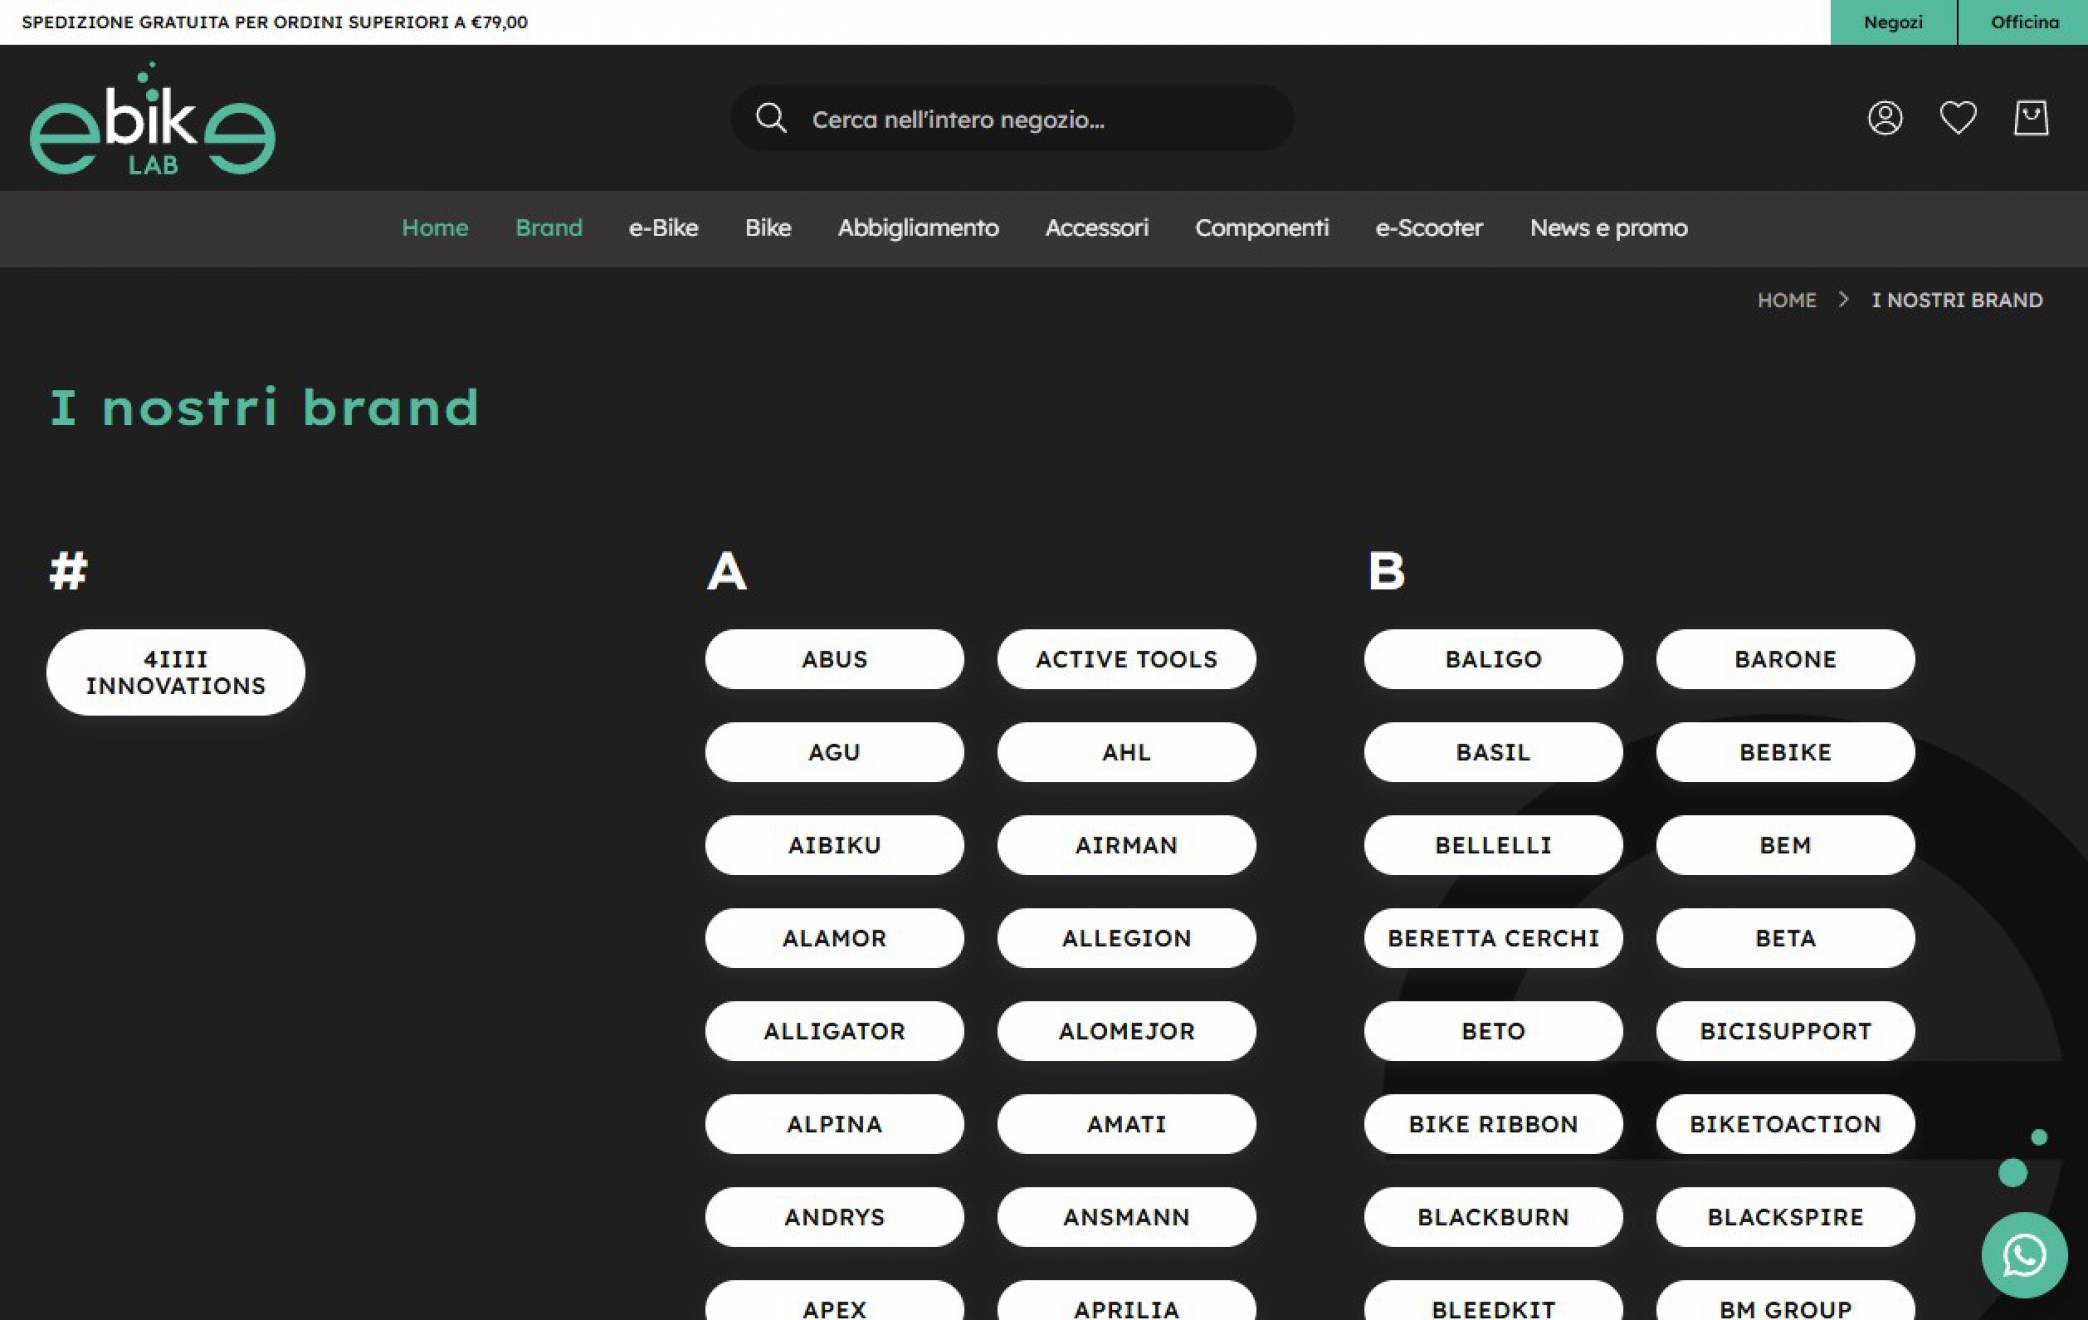This screenshot has height=1320, width=2088.
Task: Click the search magnifier icon
Action: tap(771, 118)
